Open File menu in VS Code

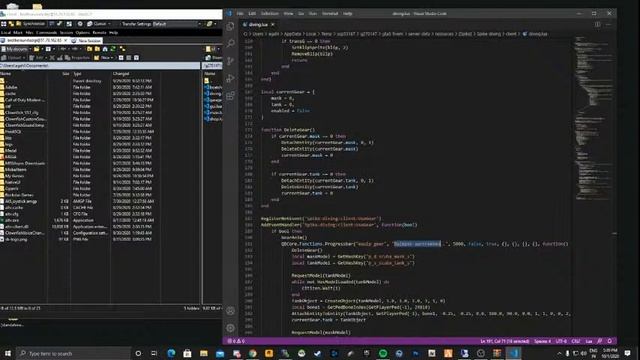point(240,13)
